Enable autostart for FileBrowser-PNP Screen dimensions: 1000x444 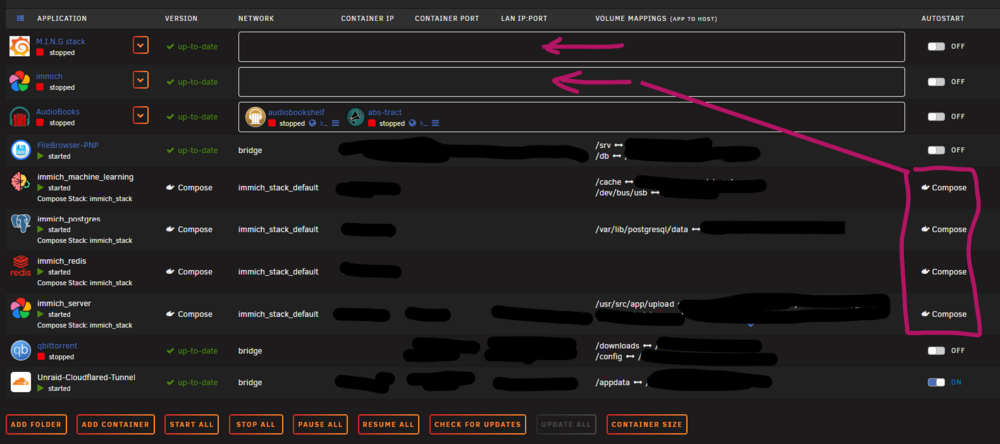[x=936, y=151]
